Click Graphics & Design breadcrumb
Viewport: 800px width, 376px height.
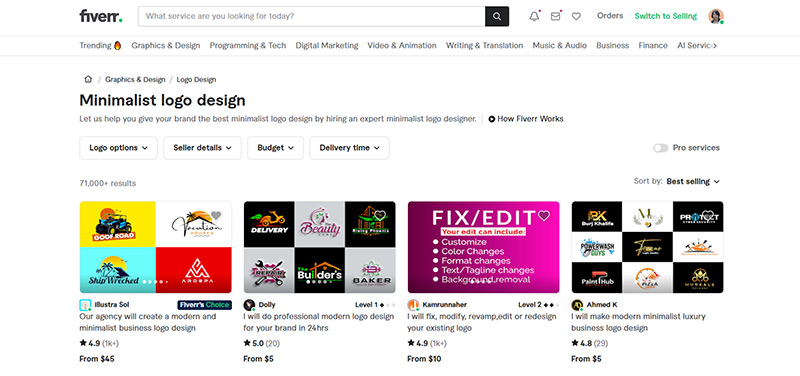click(x=135, y=79)
